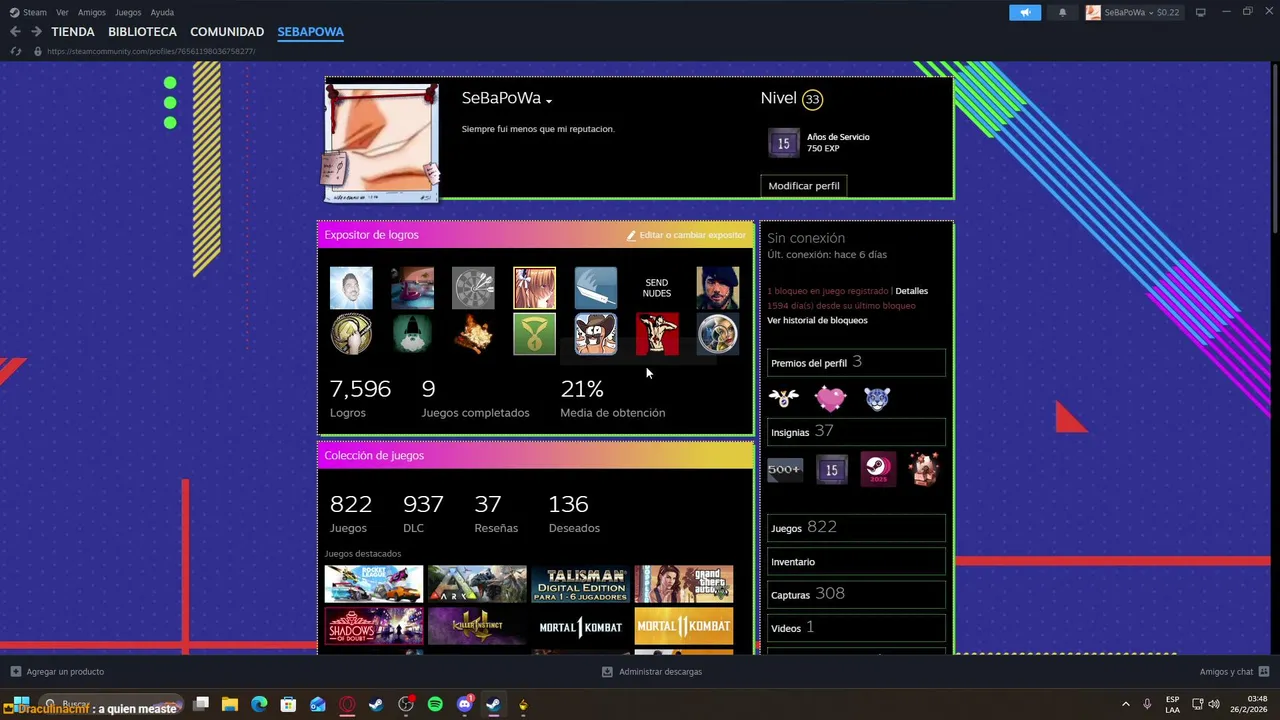
Task: Switch to the BIBLIOTECA tab
Action: point(142,32)
